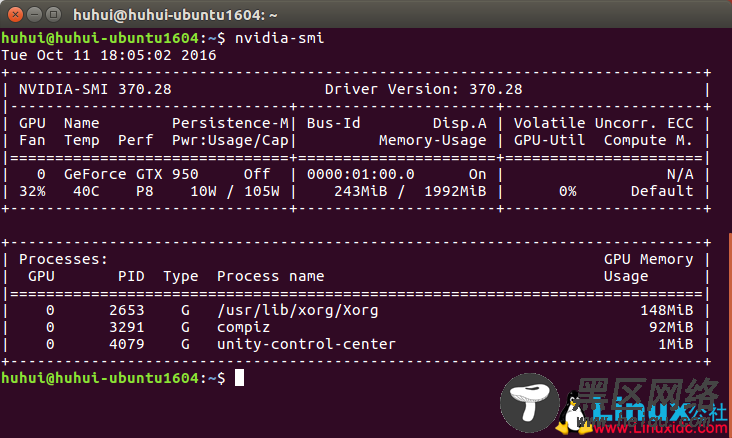Viewport: 732px width, 438px height.
Task: Click NVIDIA-SMI 370.28 header text
Action: click(x=95, y=89)
